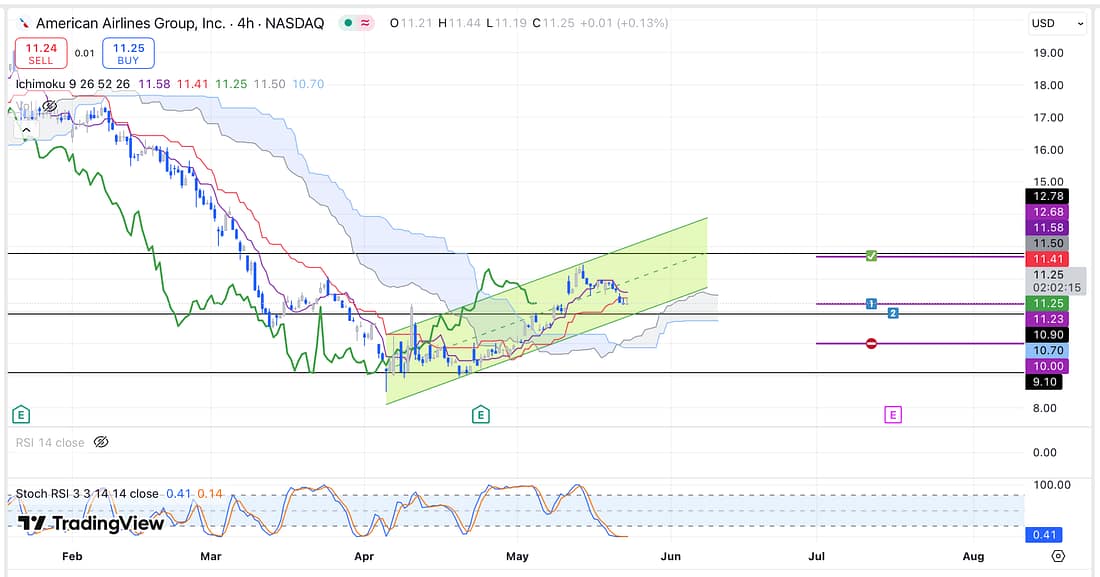Select the Stoch RSI indicator legend
The width and height of the screenshot is (1100, 577).
[87, 493]
